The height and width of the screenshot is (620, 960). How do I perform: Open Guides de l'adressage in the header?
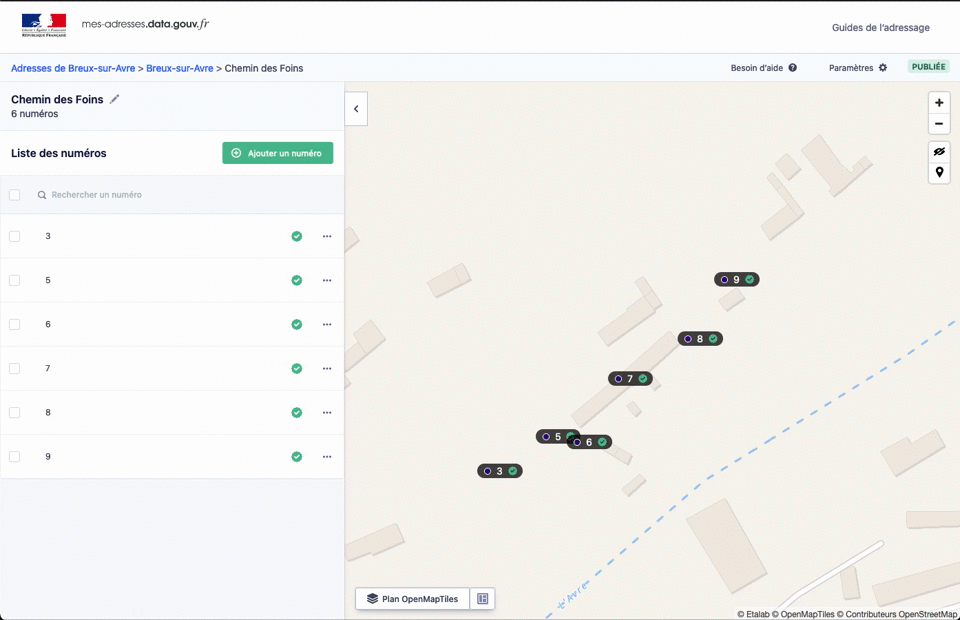[x=880, y=27]
